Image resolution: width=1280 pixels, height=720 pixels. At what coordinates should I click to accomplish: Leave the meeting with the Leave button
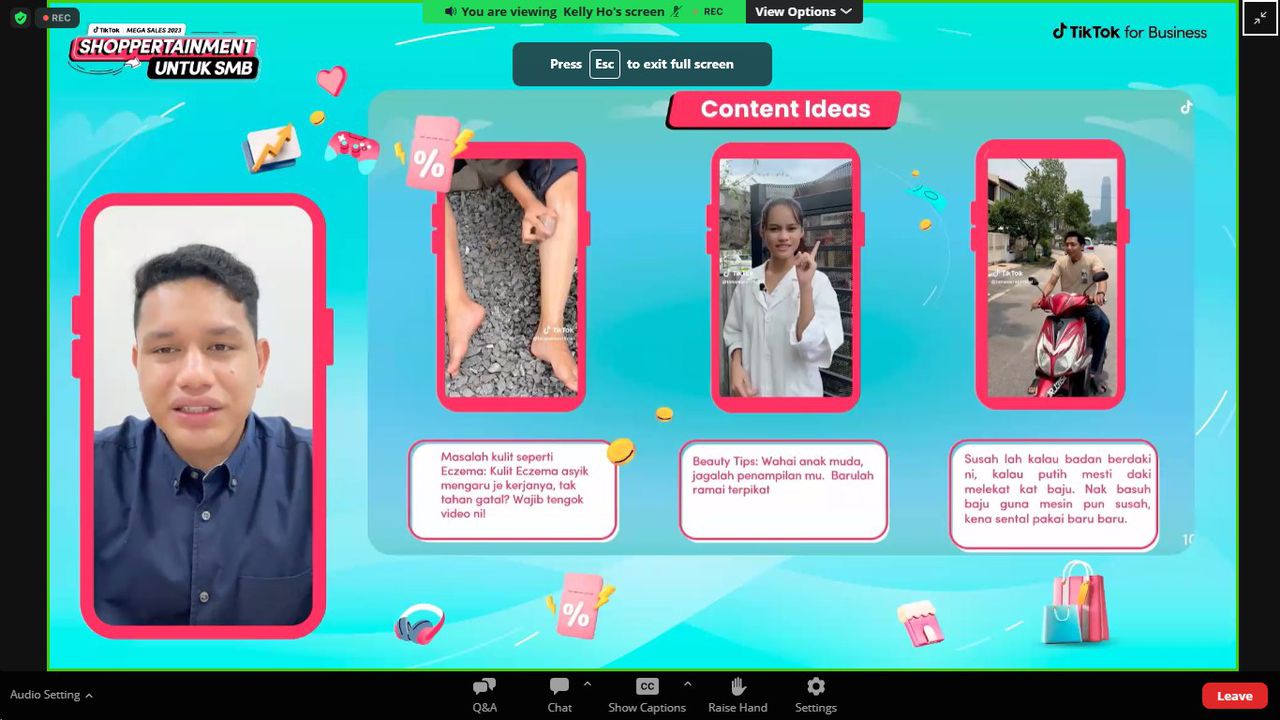coord(1234,696)
